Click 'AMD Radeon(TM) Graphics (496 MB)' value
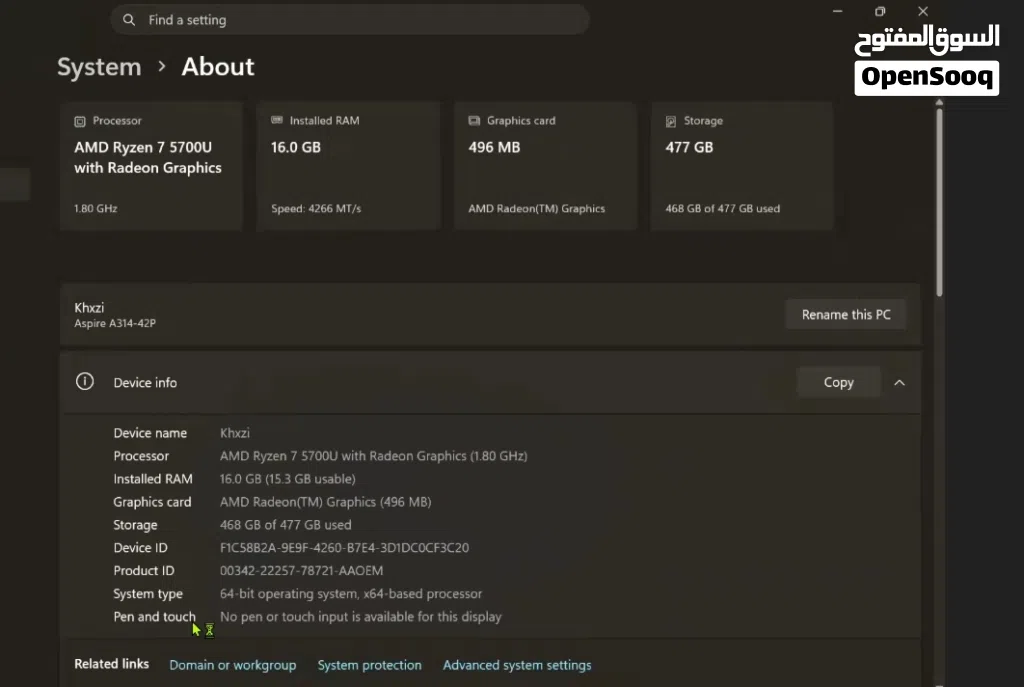 click(x=325, y=502)
